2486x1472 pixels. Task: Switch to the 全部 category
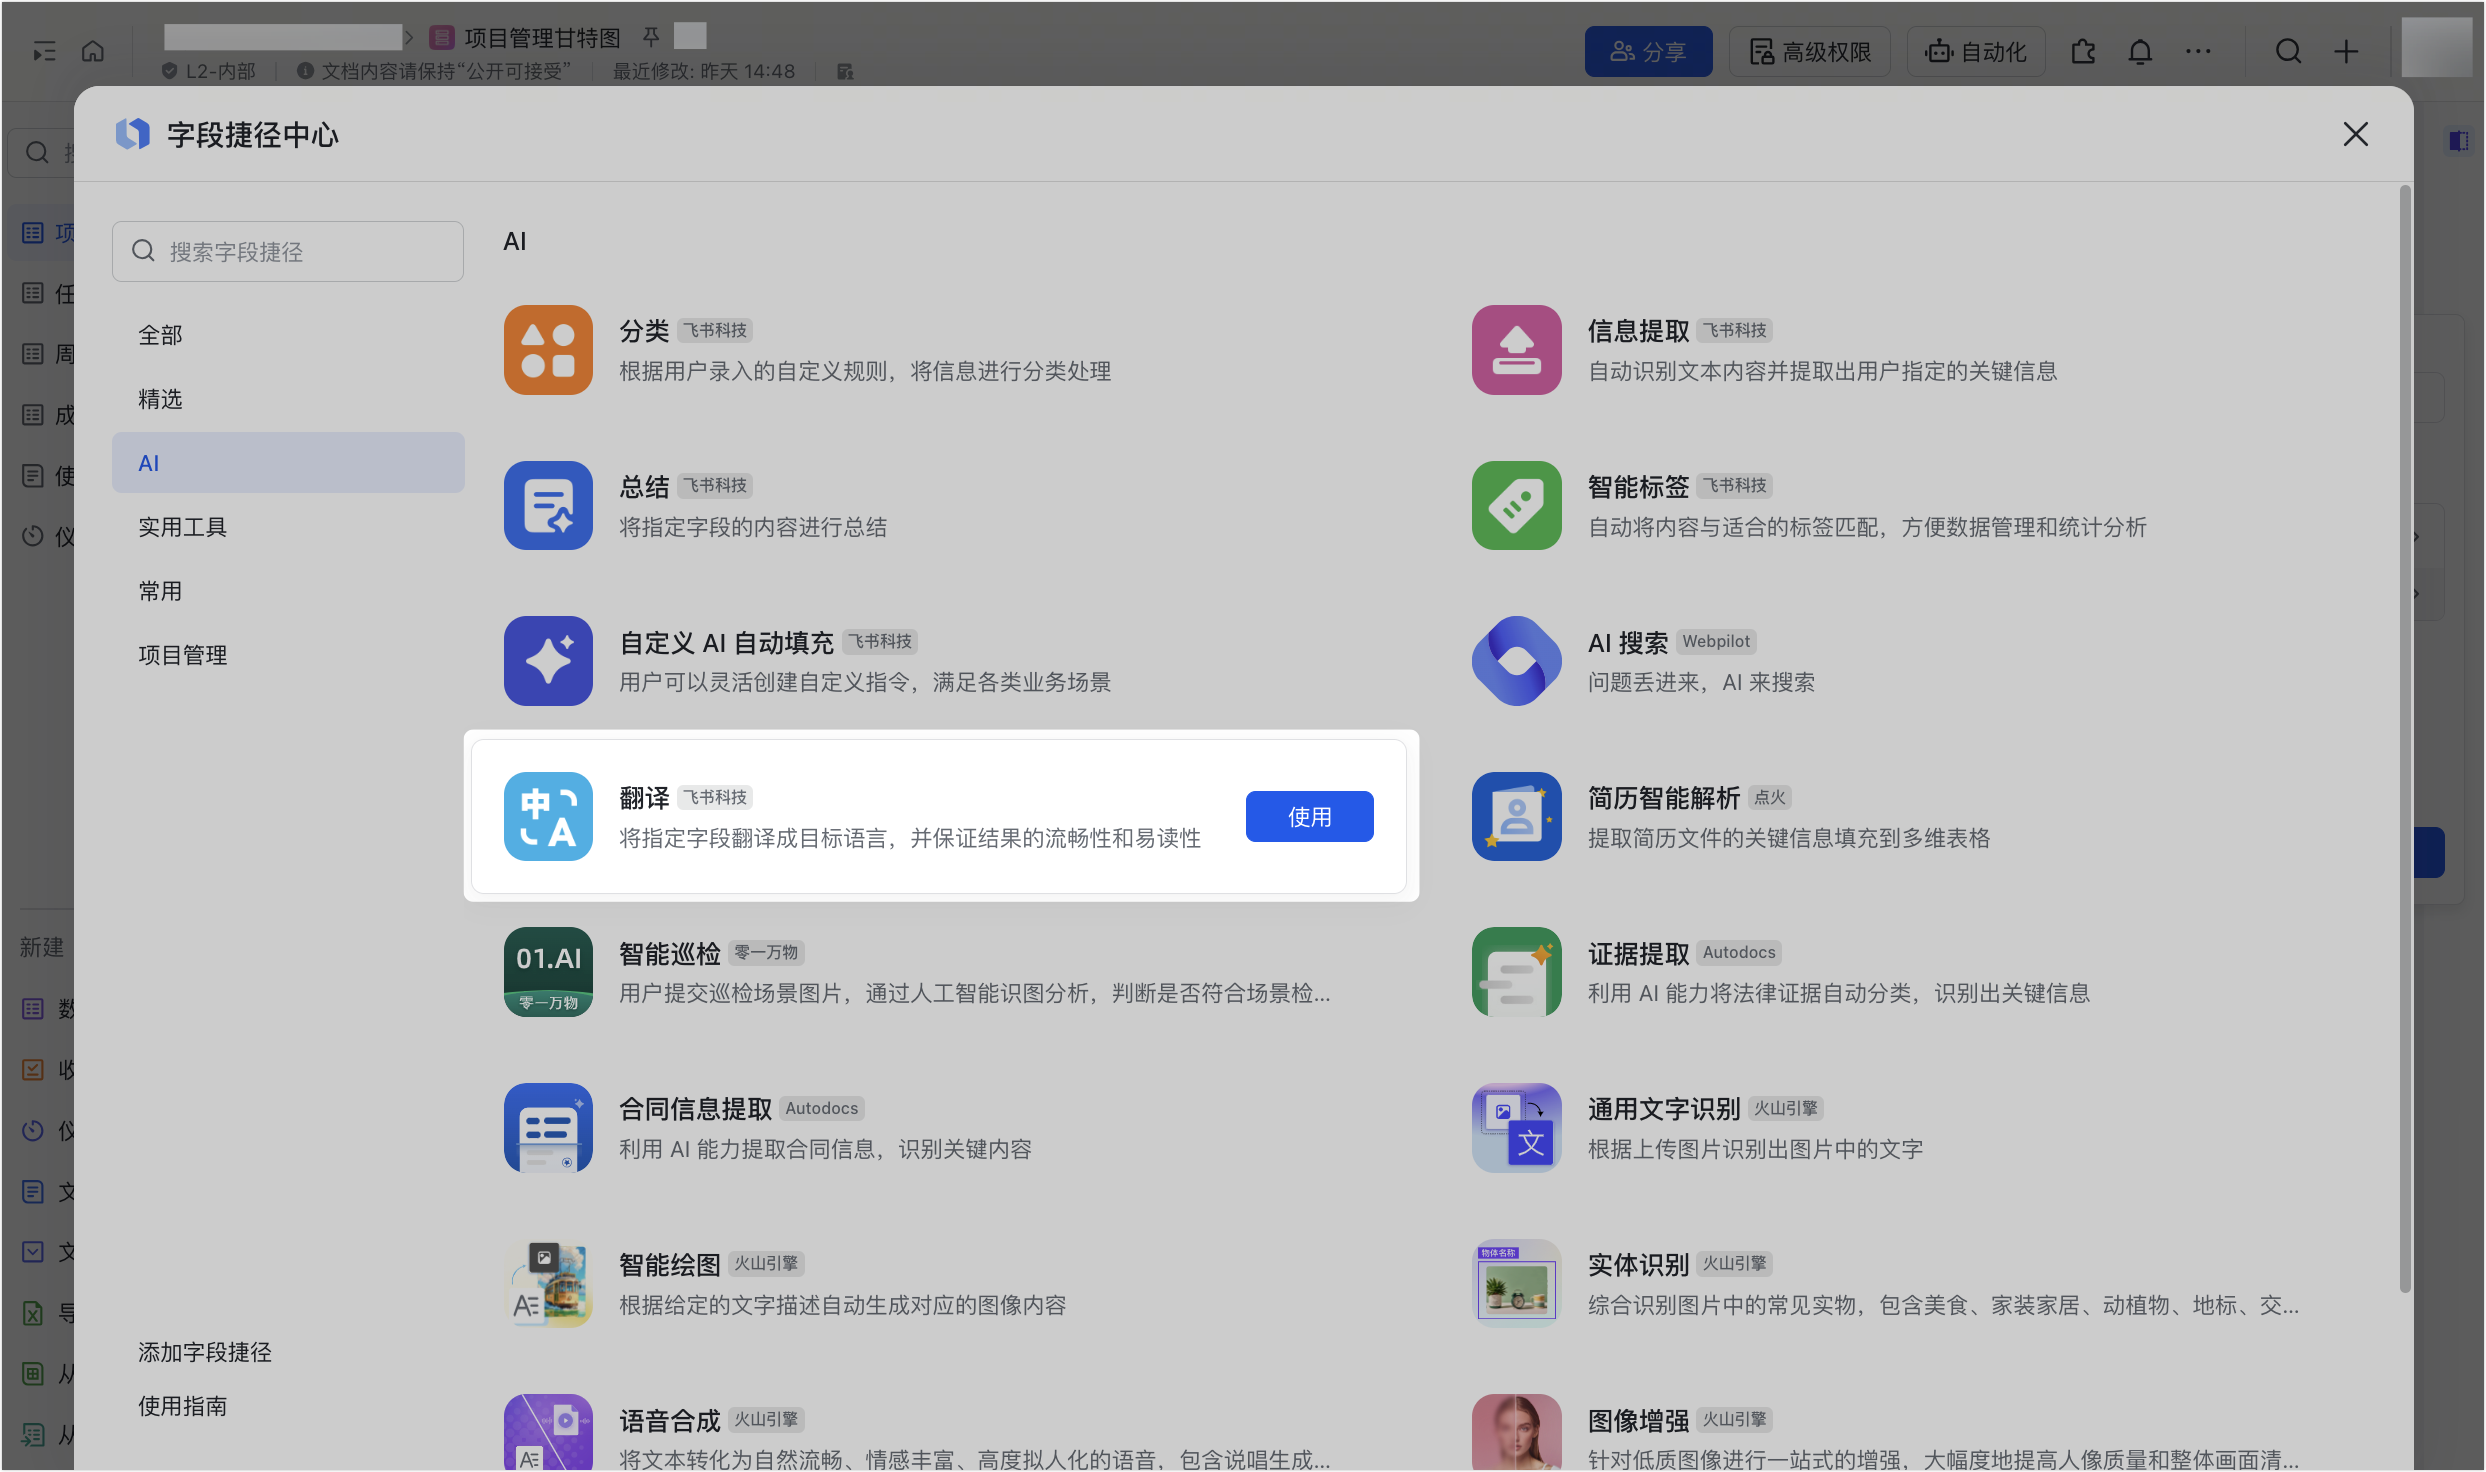(x=161, y=335)
